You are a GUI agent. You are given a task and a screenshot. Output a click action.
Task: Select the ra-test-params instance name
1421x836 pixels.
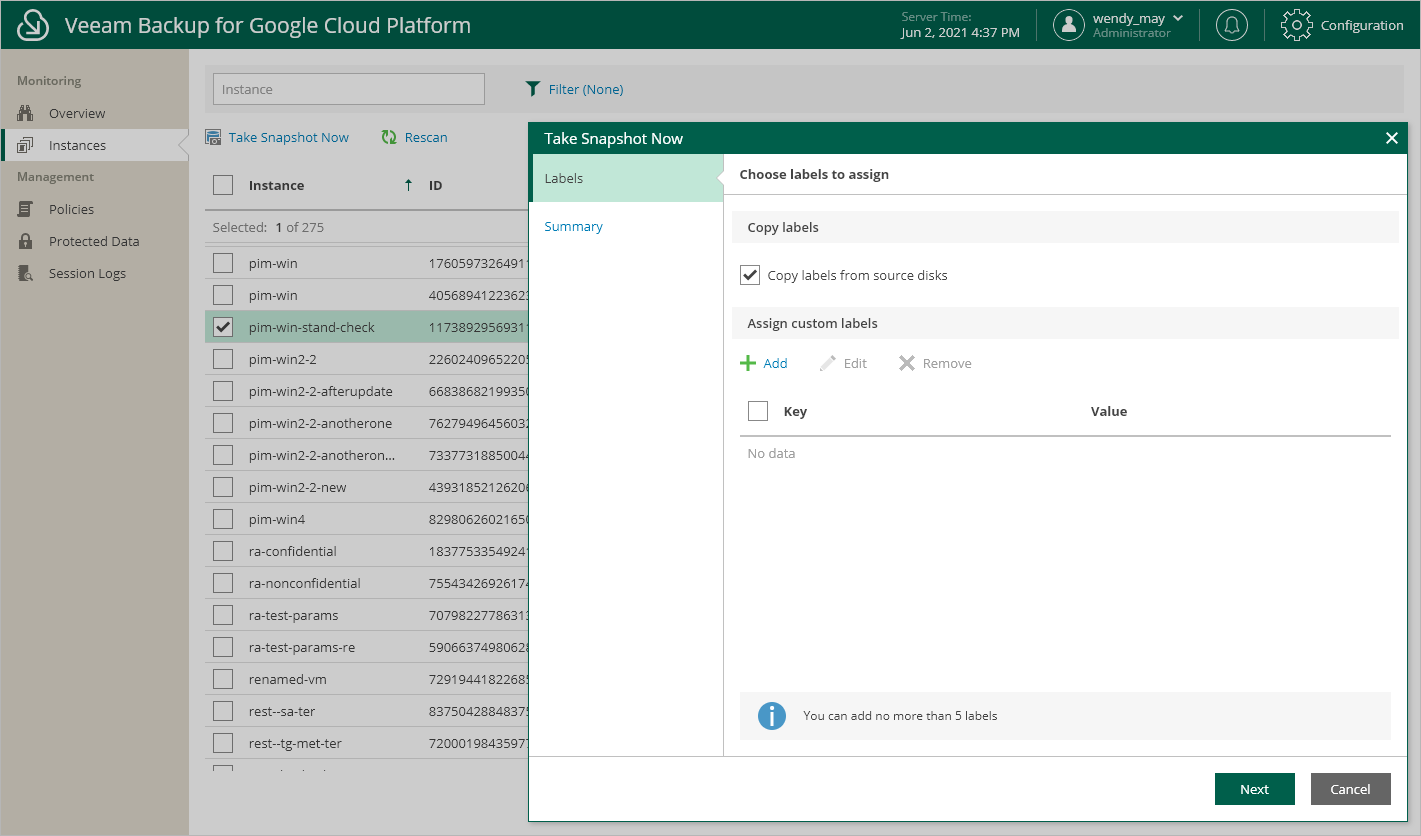tap(294, 615)
